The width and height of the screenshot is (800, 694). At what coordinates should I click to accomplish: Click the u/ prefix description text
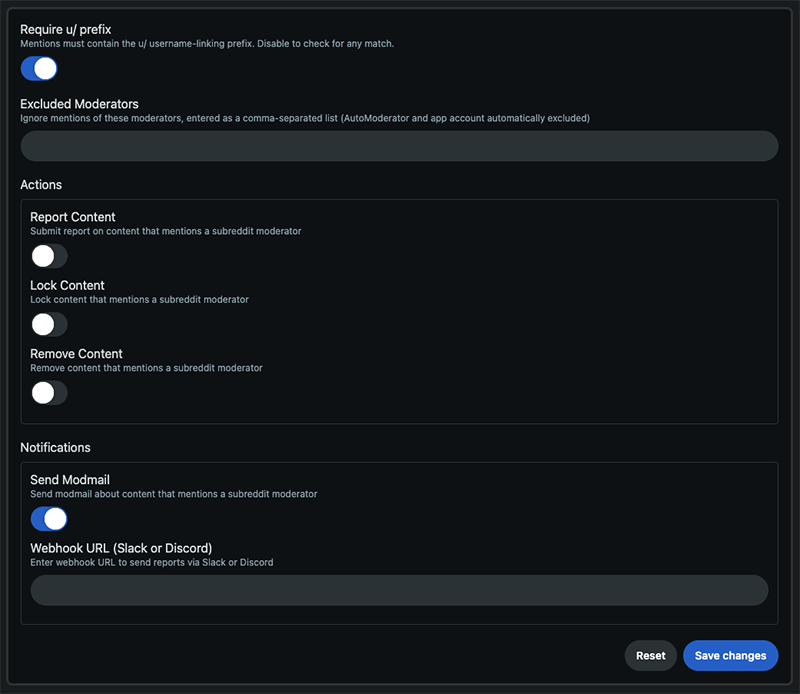click(207, 44)
